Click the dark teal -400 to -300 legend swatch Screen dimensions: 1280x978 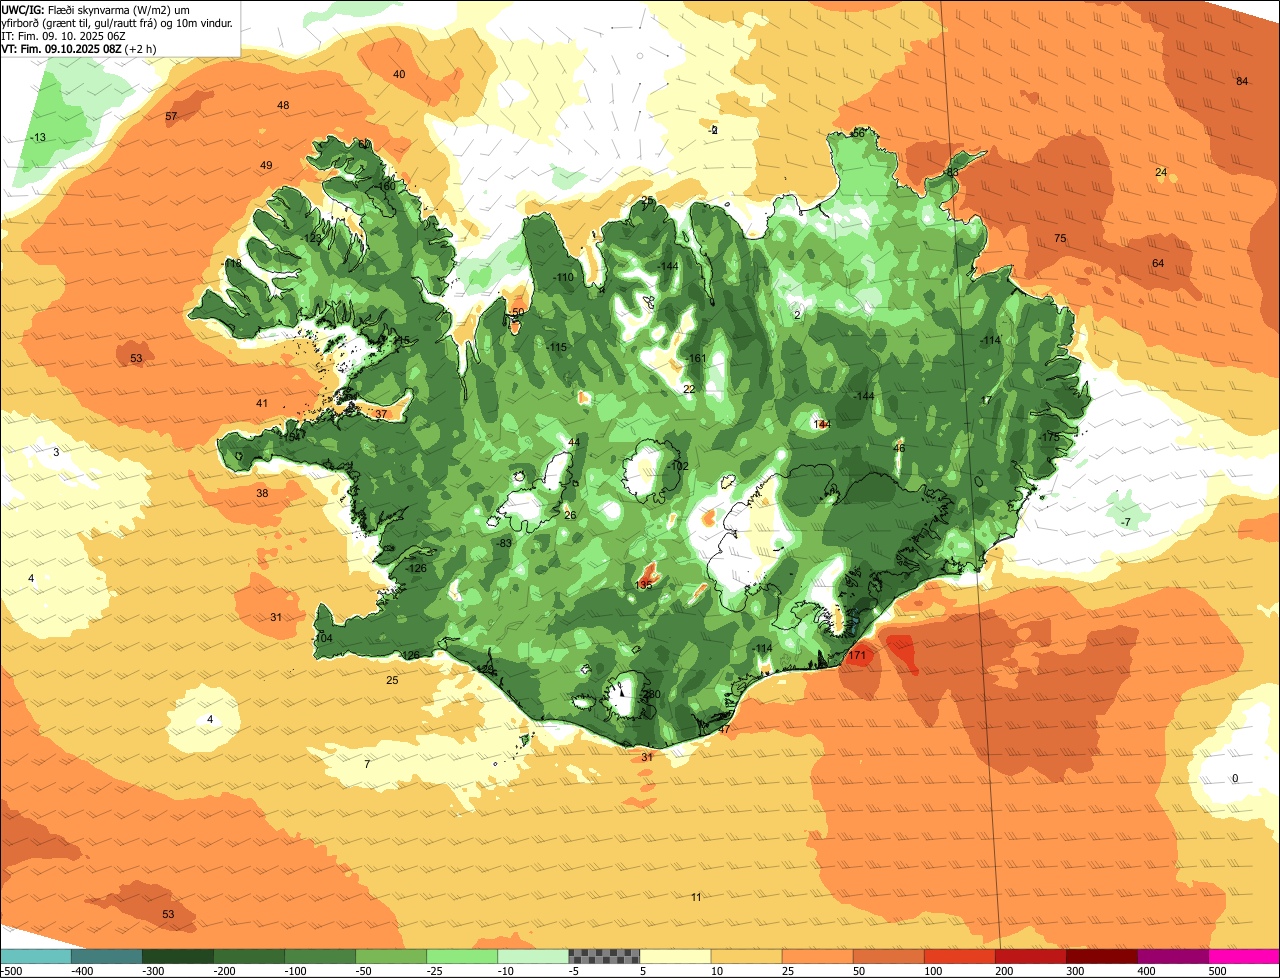pos(106,956)
